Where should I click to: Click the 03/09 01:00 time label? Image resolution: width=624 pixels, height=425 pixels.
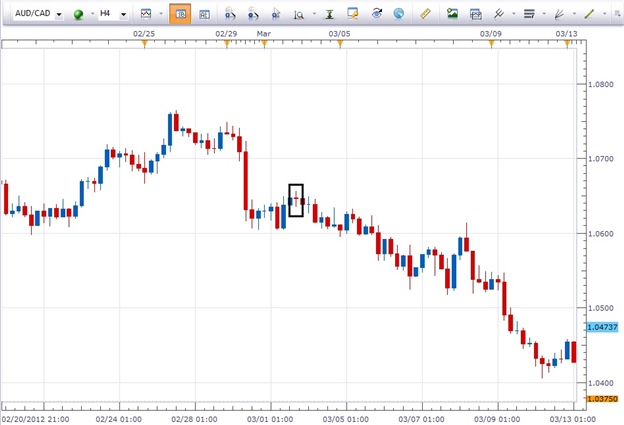(497, 419)
